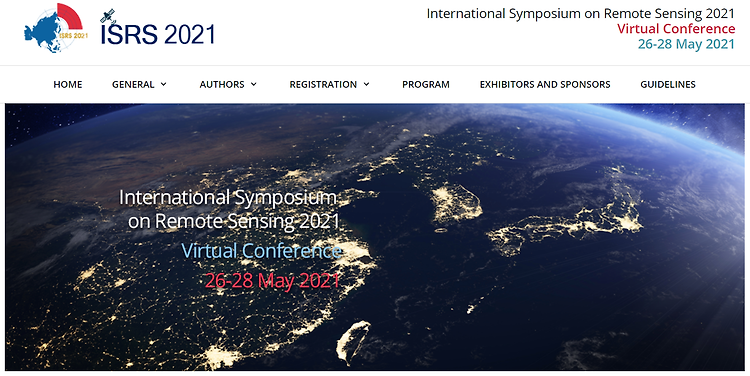Open the HOME menu item
The height and width of the screenshot is (376, 750).
click(67, 85)
